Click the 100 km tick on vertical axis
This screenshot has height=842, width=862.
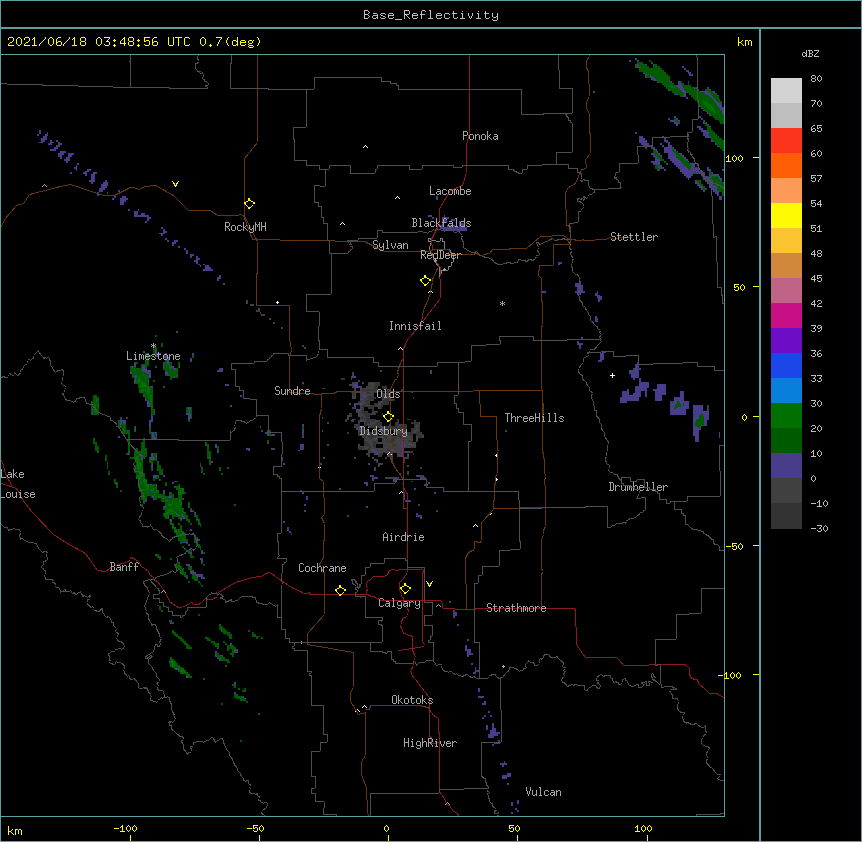734,158
